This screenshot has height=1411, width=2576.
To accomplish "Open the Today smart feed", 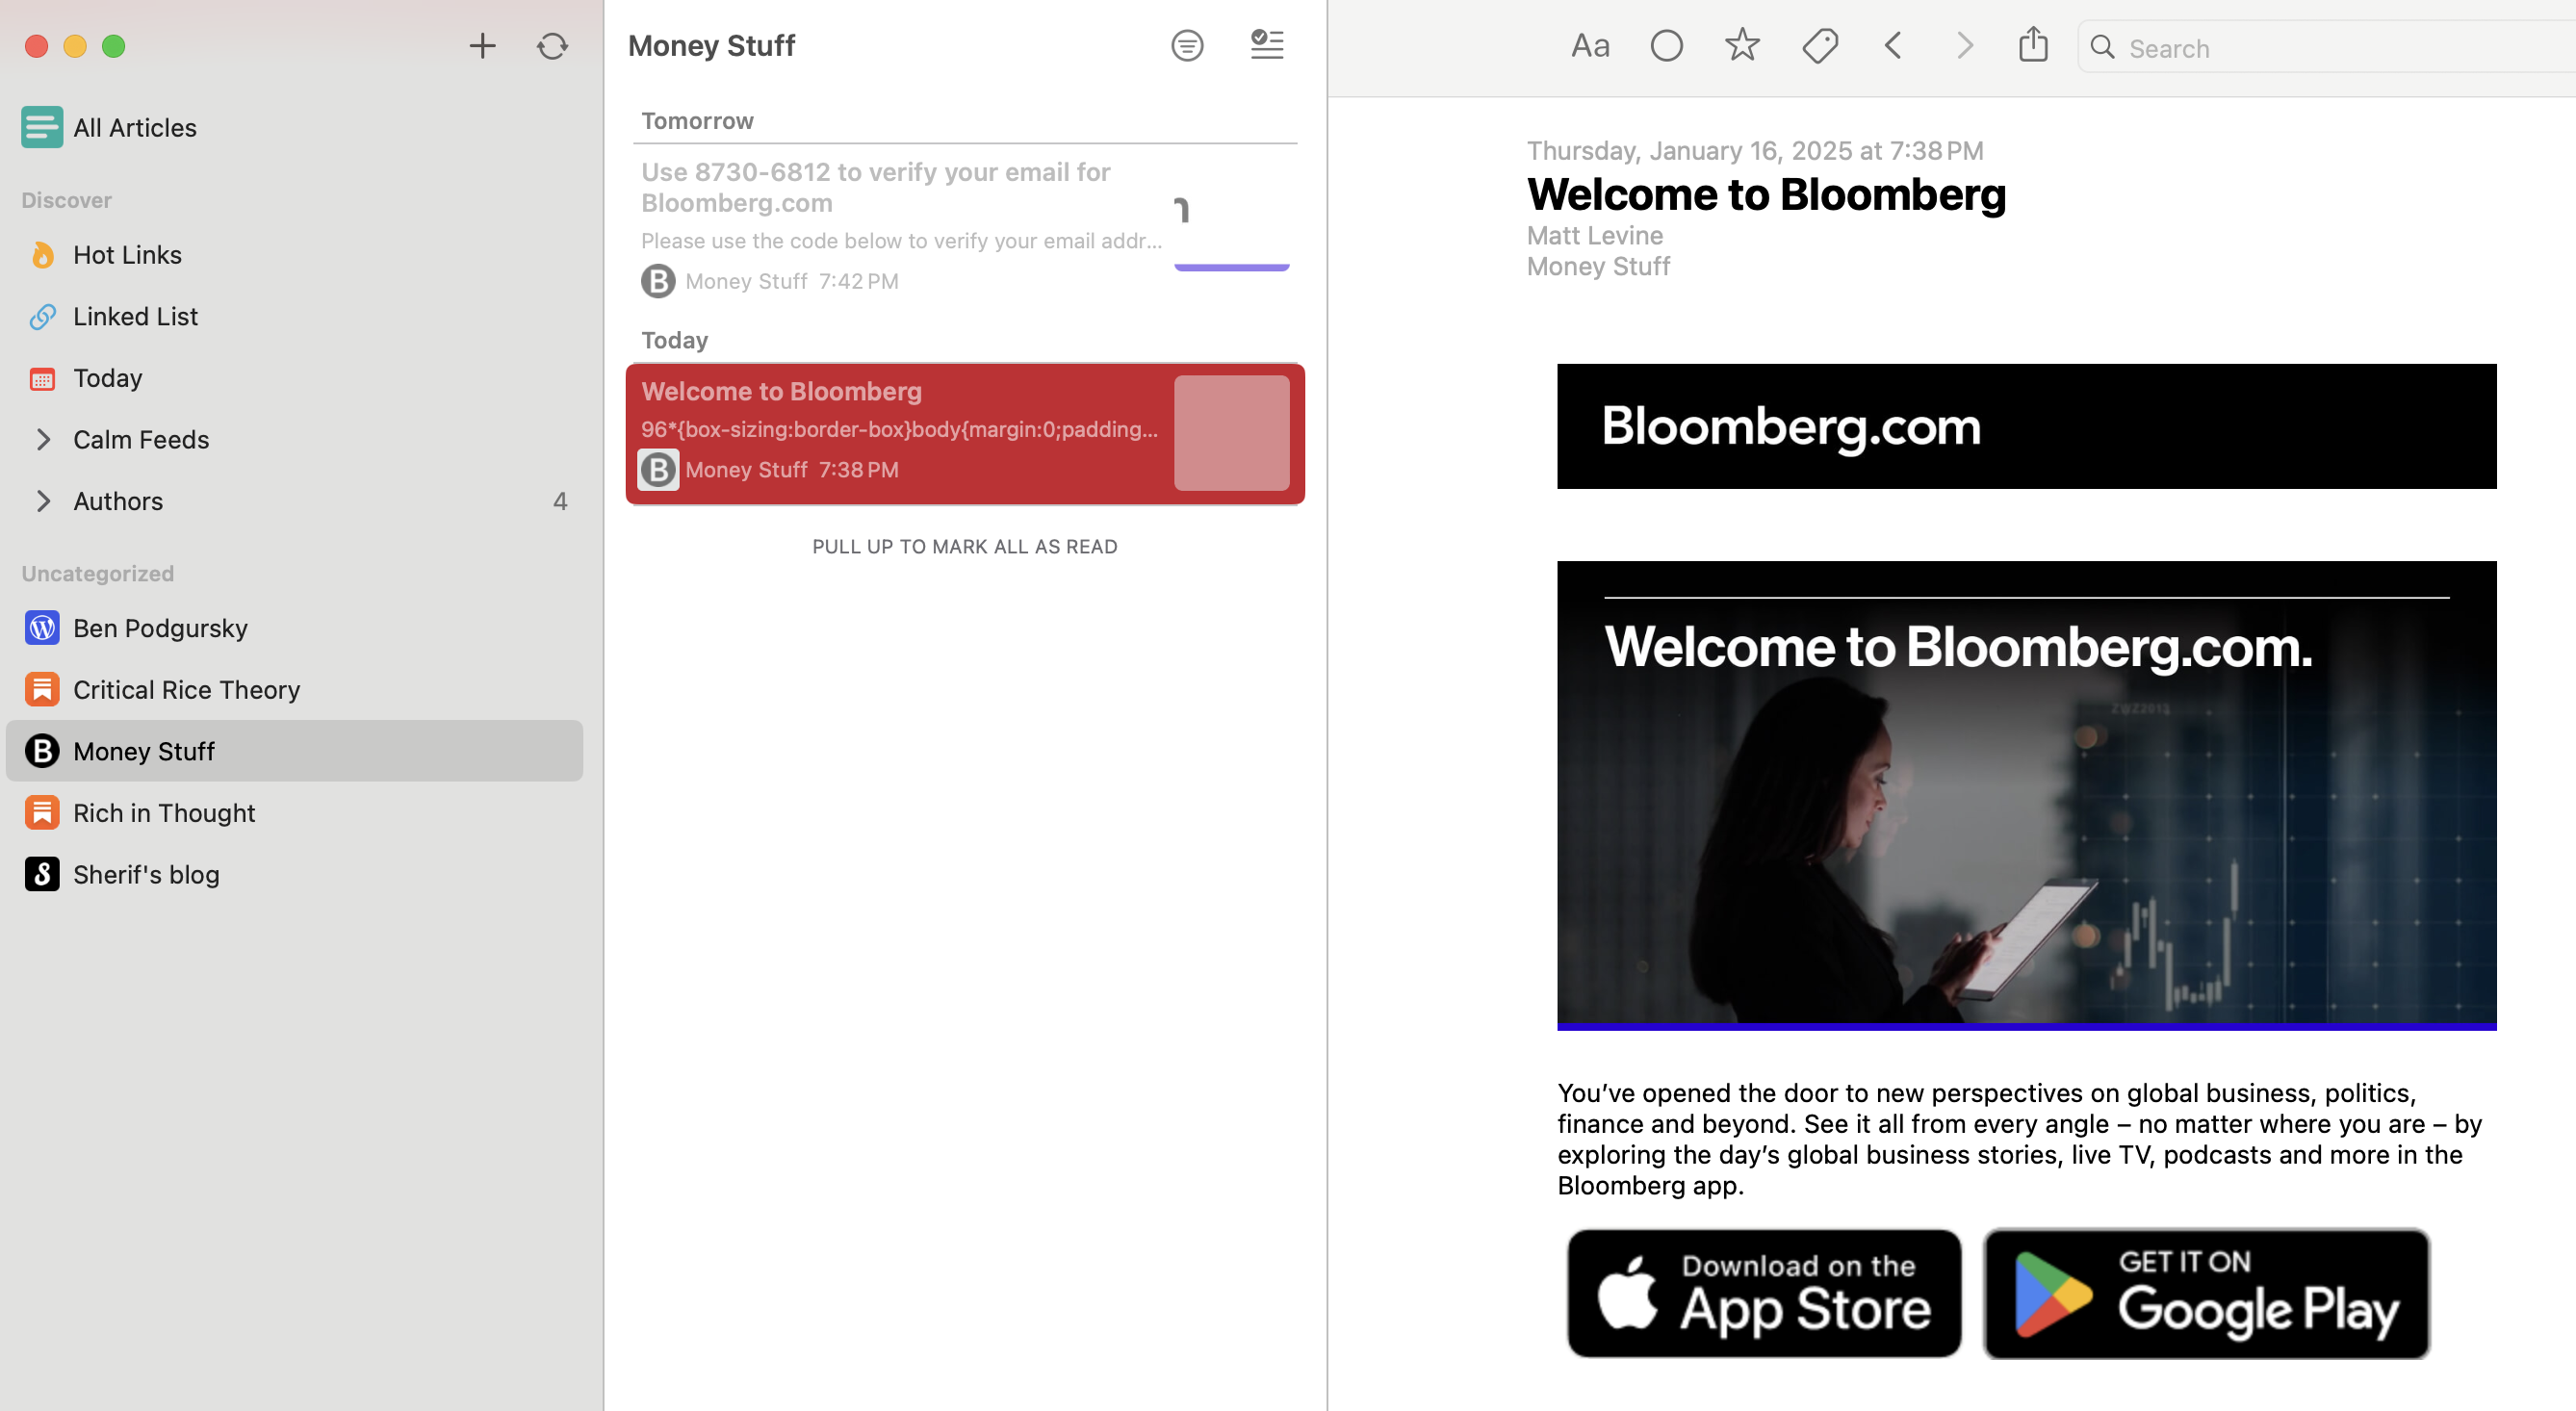I will [107, 378].
